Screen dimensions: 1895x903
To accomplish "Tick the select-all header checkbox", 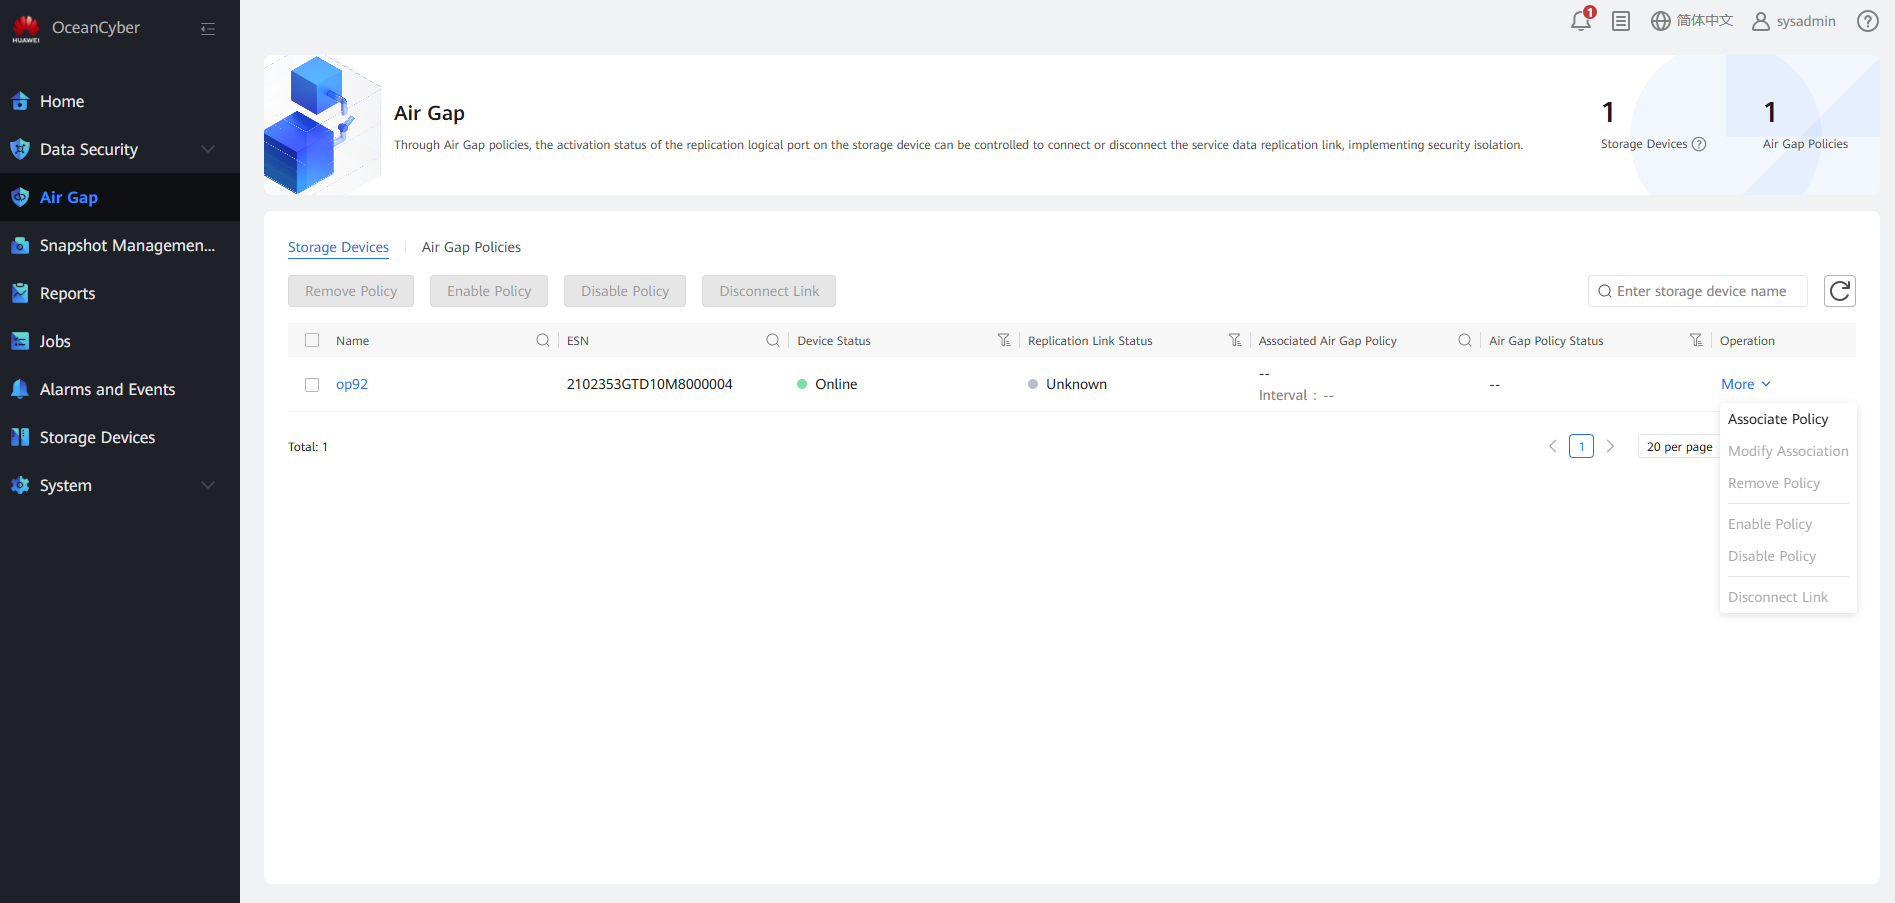I will click(312, 341).
